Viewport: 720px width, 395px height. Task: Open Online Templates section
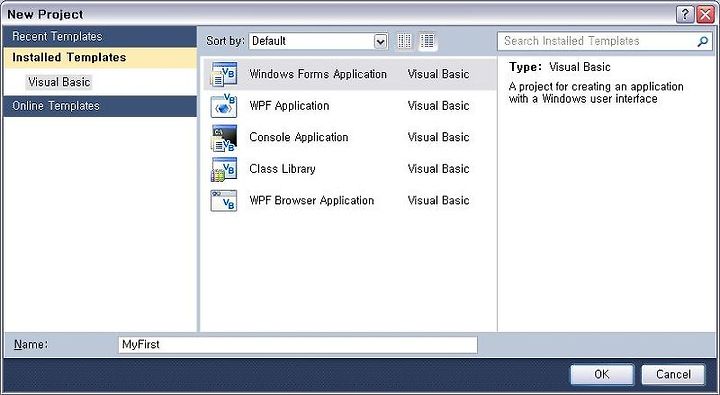click(100, 106)
